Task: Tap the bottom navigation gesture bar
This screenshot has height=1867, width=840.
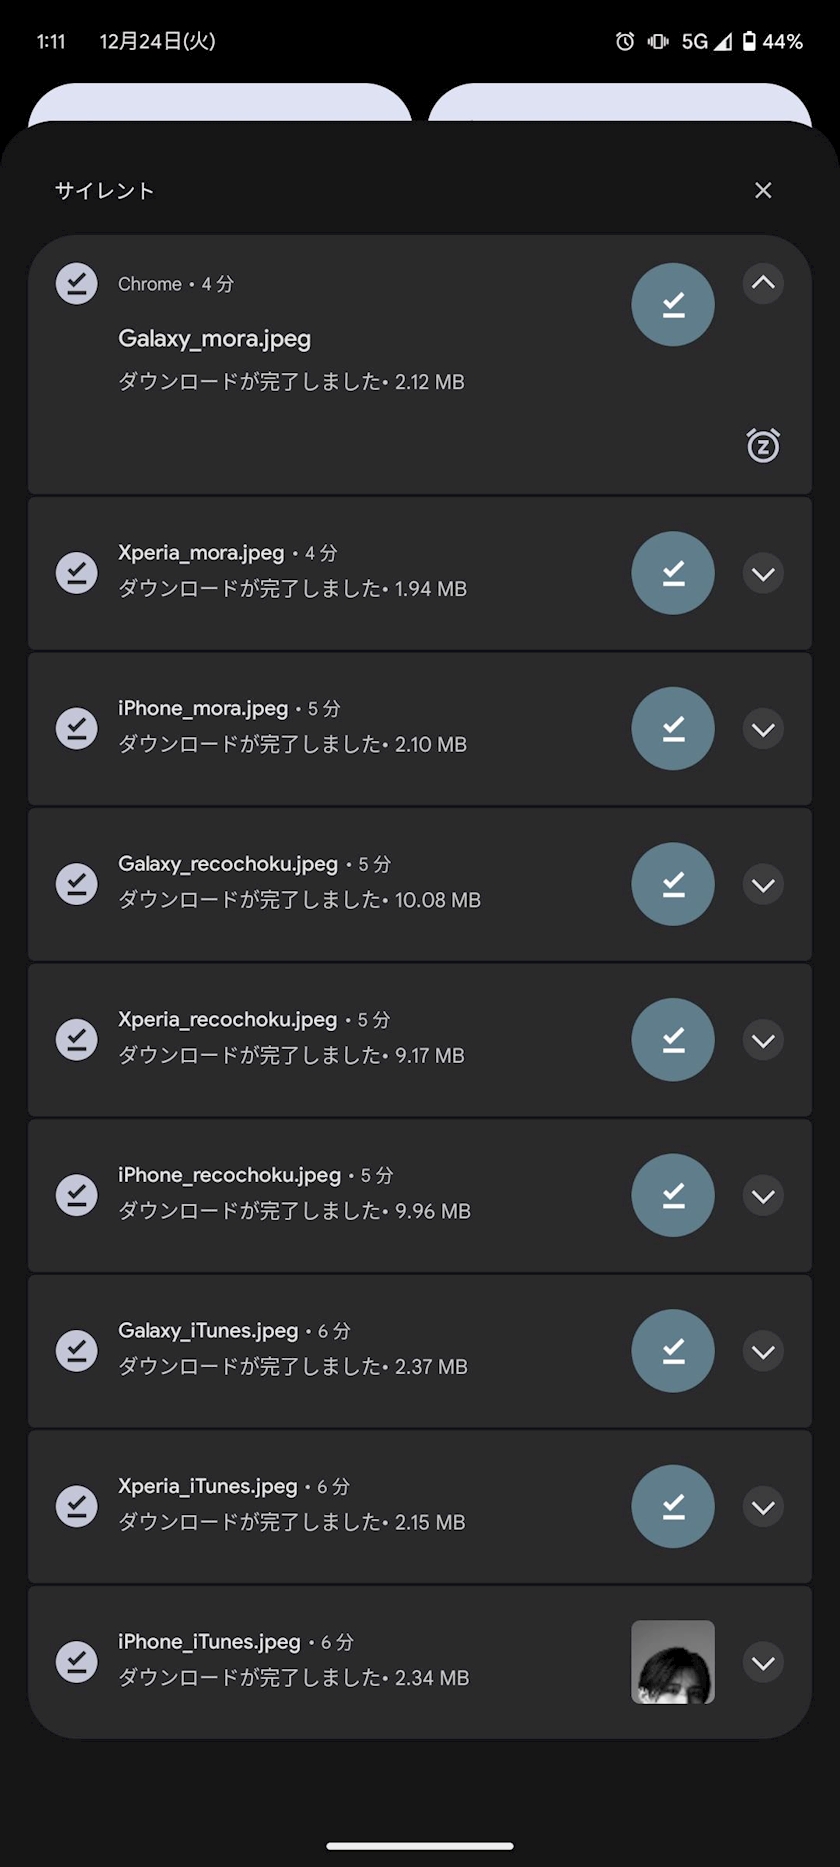Action: pos(420,1846)
